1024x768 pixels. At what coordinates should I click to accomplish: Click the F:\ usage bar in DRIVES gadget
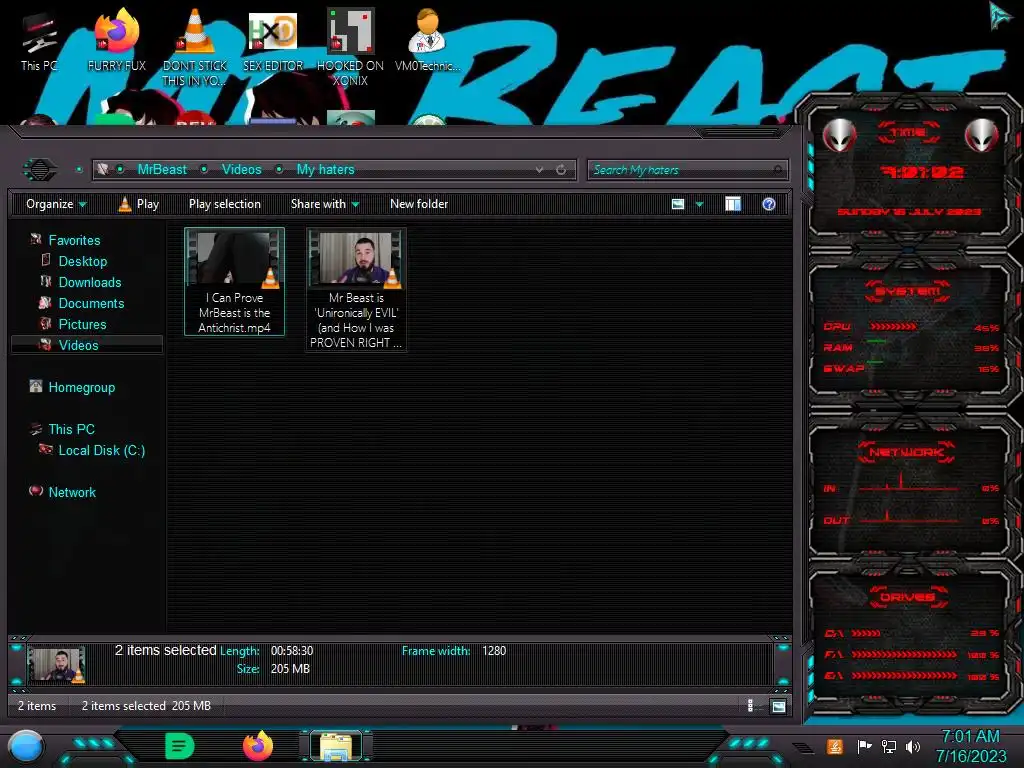click(x=904, y=654)
